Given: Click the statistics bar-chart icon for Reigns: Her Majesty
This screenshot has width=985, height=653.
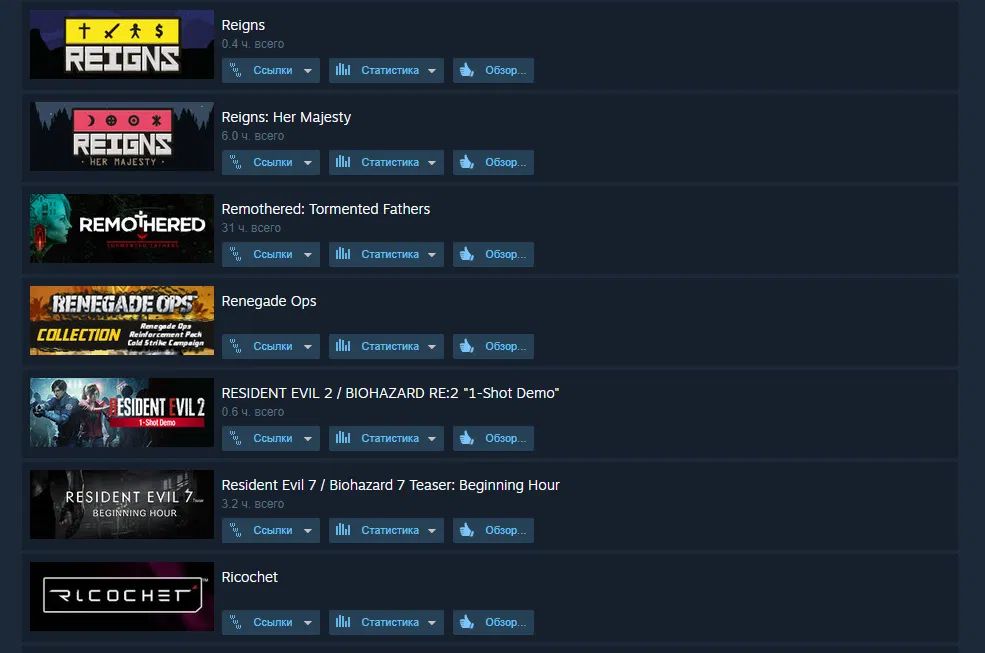Looking at the screenshot, I should click(343, 162).
